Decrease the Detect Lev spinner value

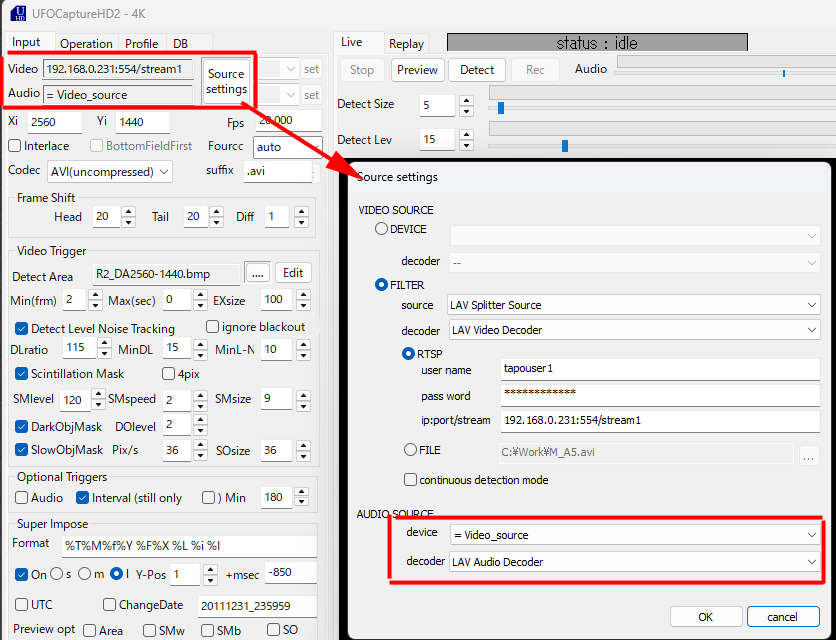tap(465, 145)
